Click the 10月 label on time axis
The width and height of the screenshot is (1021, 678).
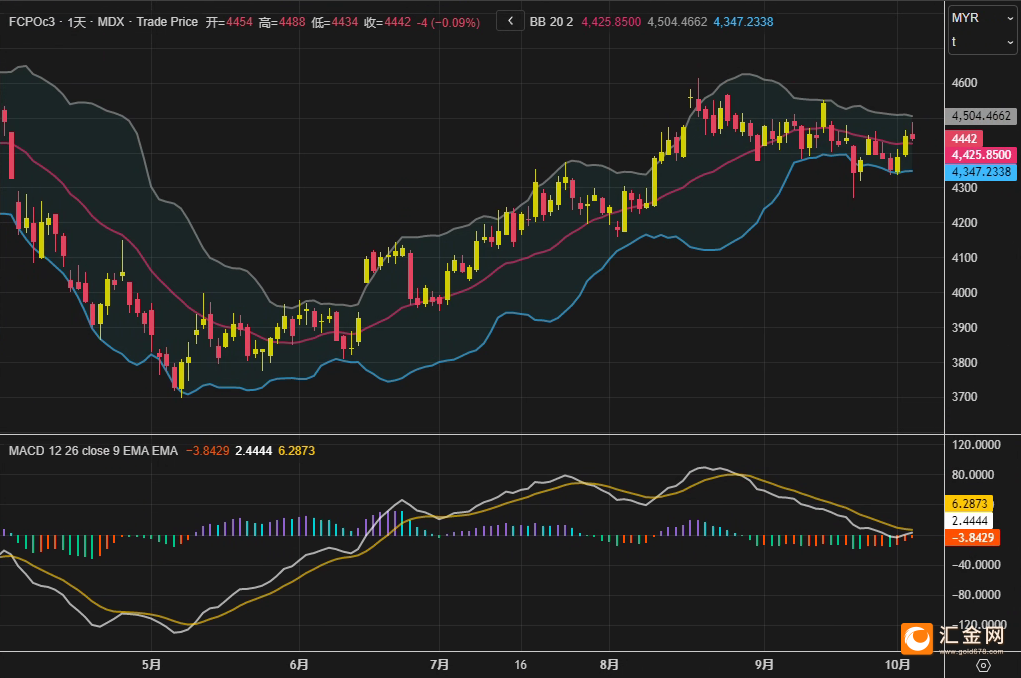click(898, 664)
